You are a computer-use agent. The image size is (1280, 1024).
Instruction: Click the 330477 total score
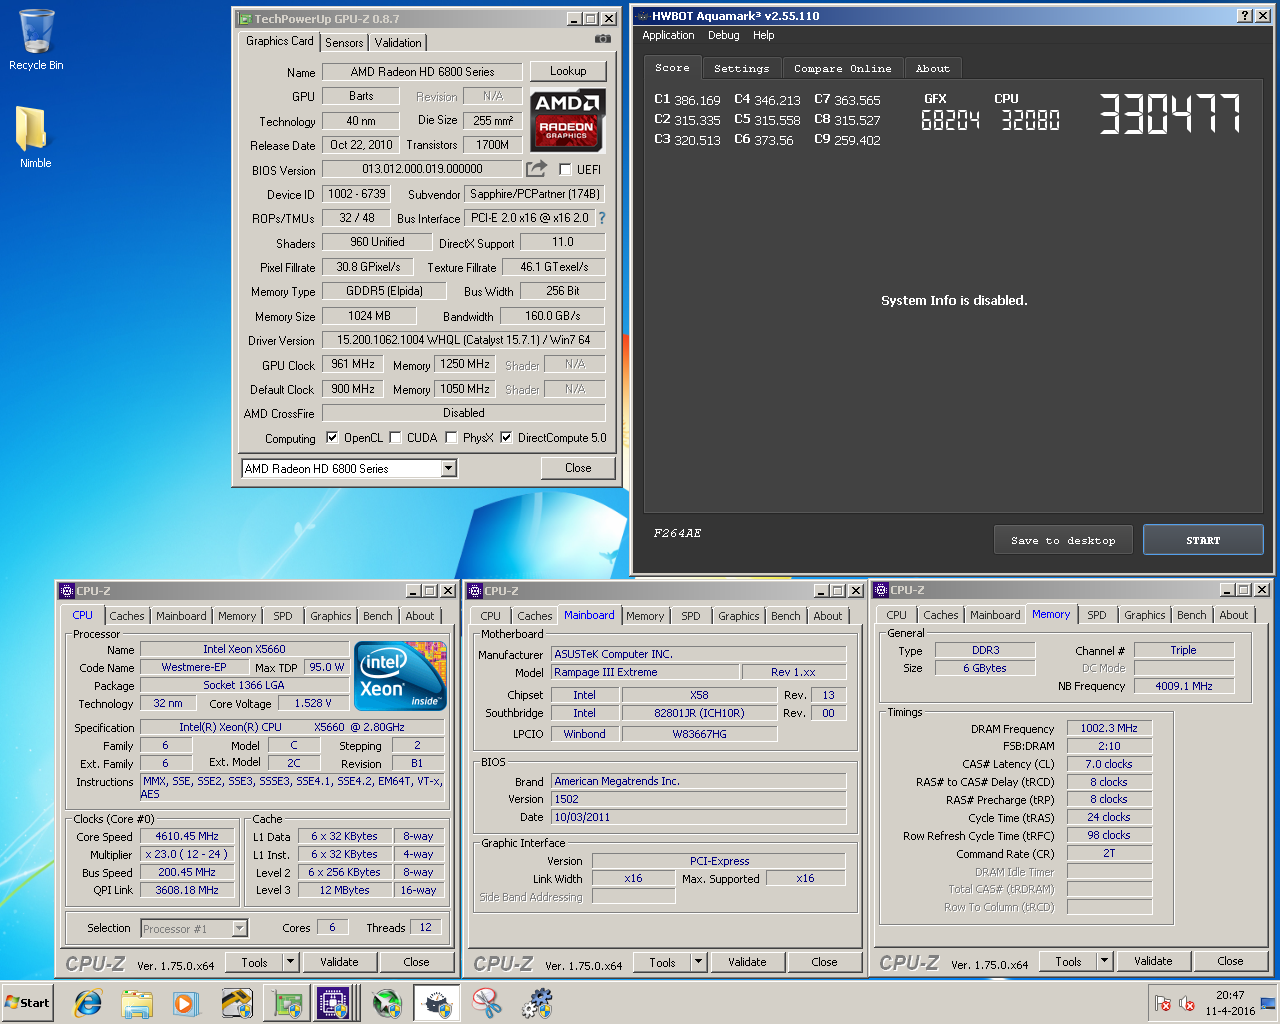tap(1170, 113)
